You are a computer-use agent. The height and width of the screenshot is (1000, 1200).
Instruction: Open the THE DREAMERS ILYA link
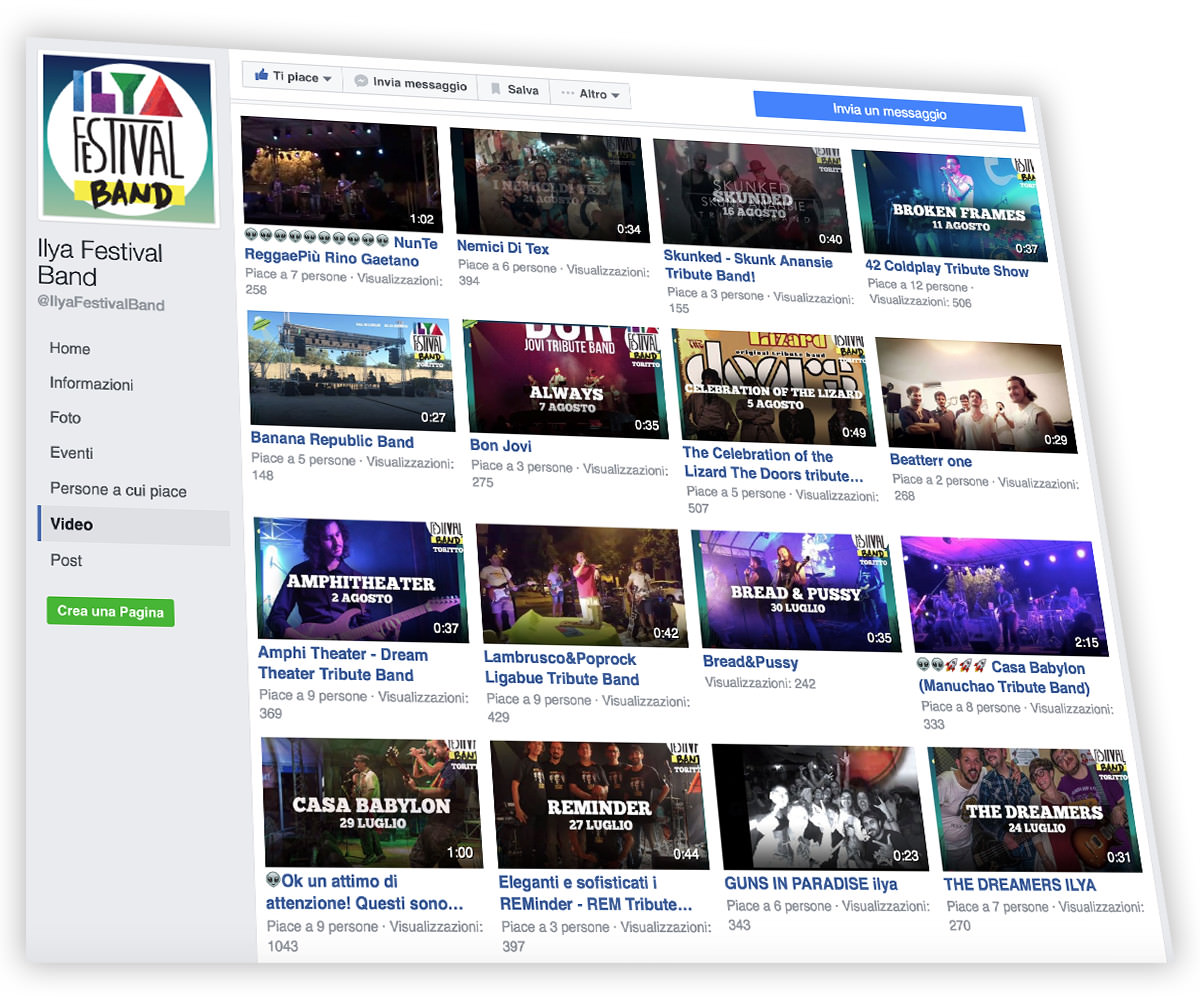(x=1021, y=884)
